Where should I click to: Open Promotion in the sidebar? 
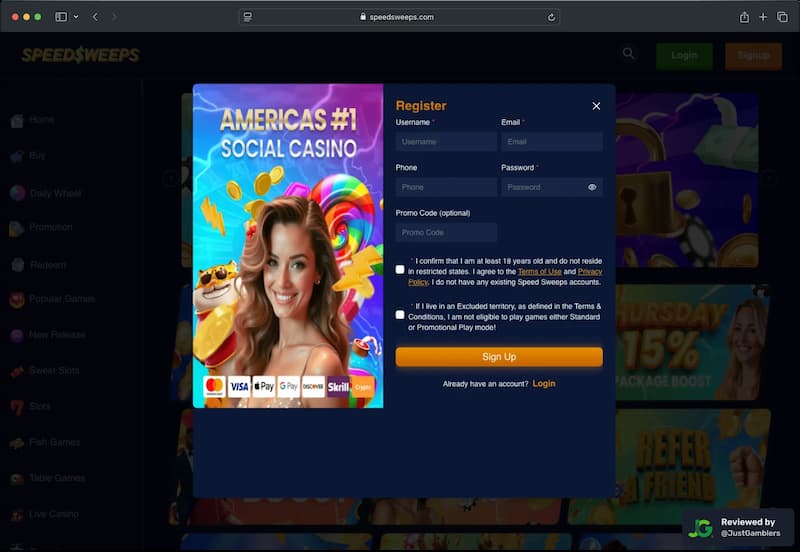42,228
